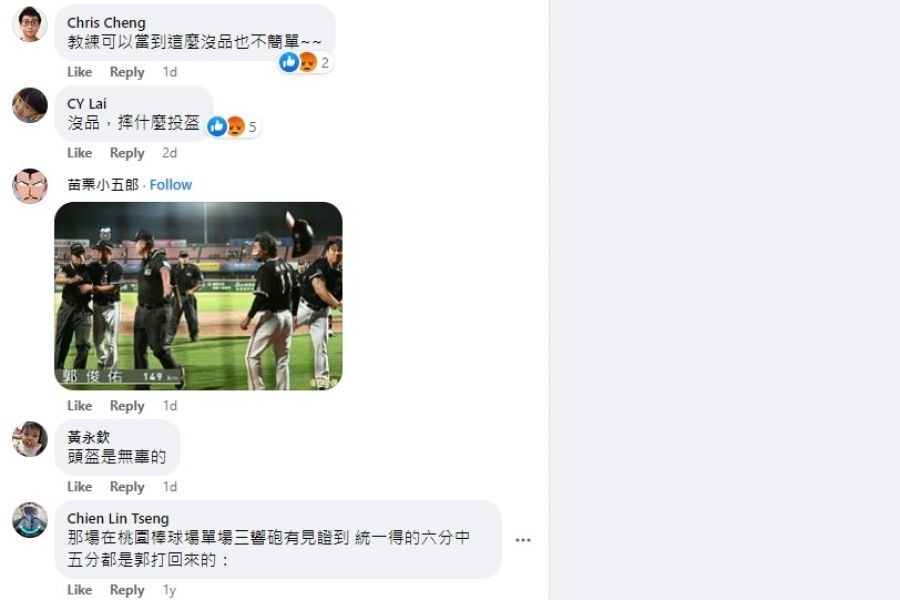Open 黃永欽 profile name link
Viewport: 900px width, 600px height.
pos(88,437)
